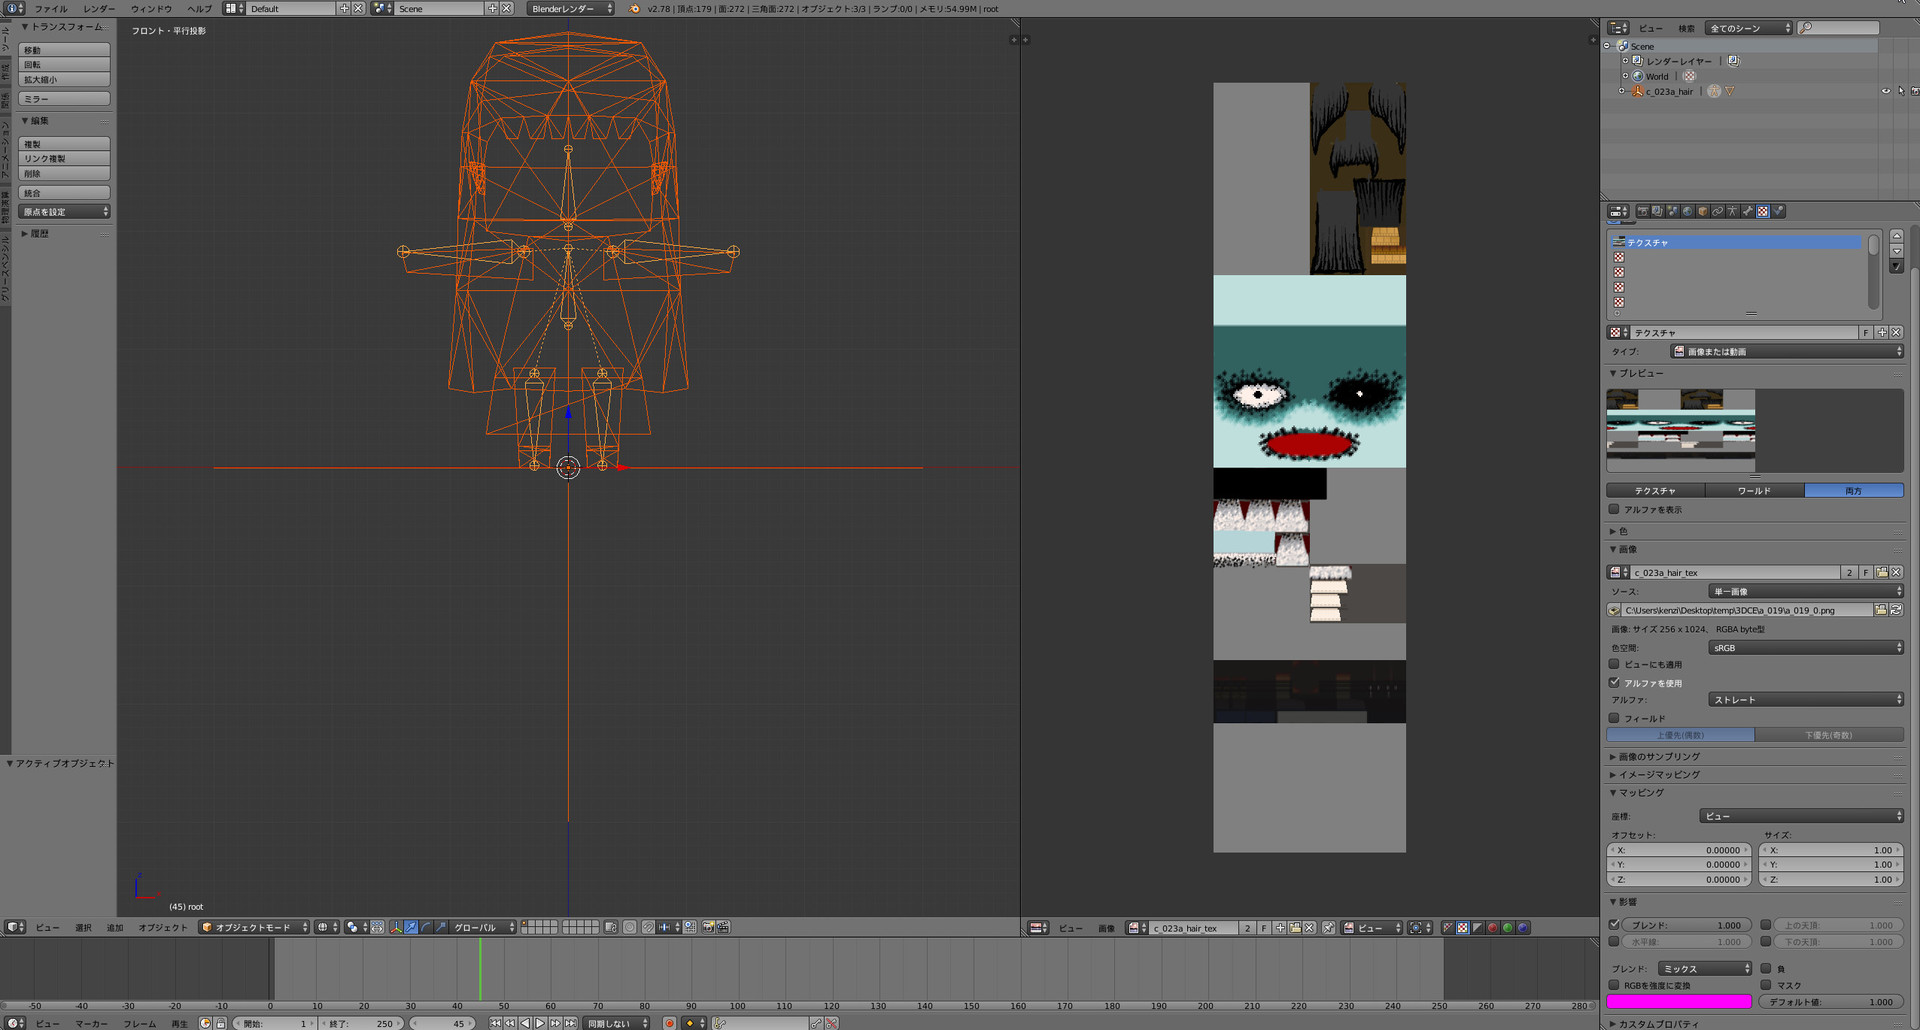The image size is (1920, 1030).
Task: Toggle the ビューにも適用 checkbox
Action: (1614, 664)
